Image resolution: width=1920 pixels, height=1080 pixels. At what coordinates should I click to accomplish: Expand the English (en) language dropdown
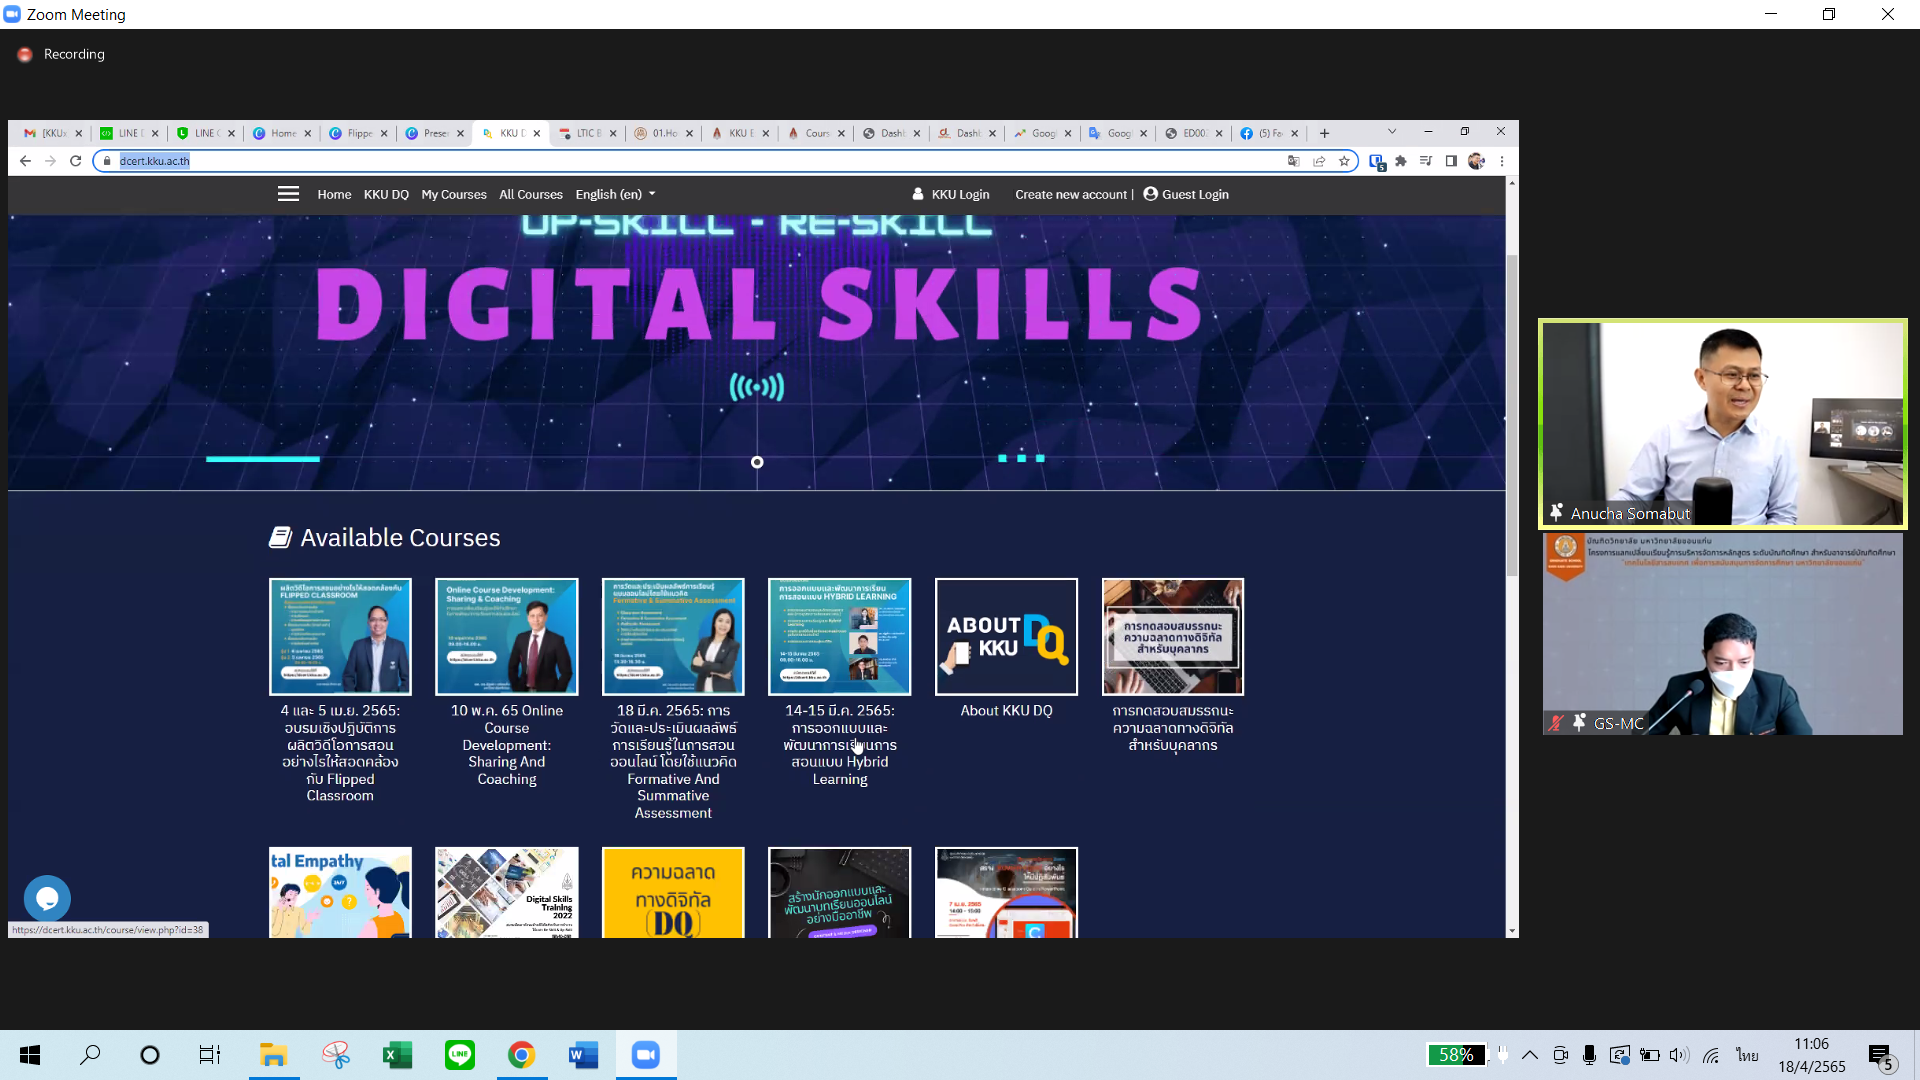[x=615, y=194]
